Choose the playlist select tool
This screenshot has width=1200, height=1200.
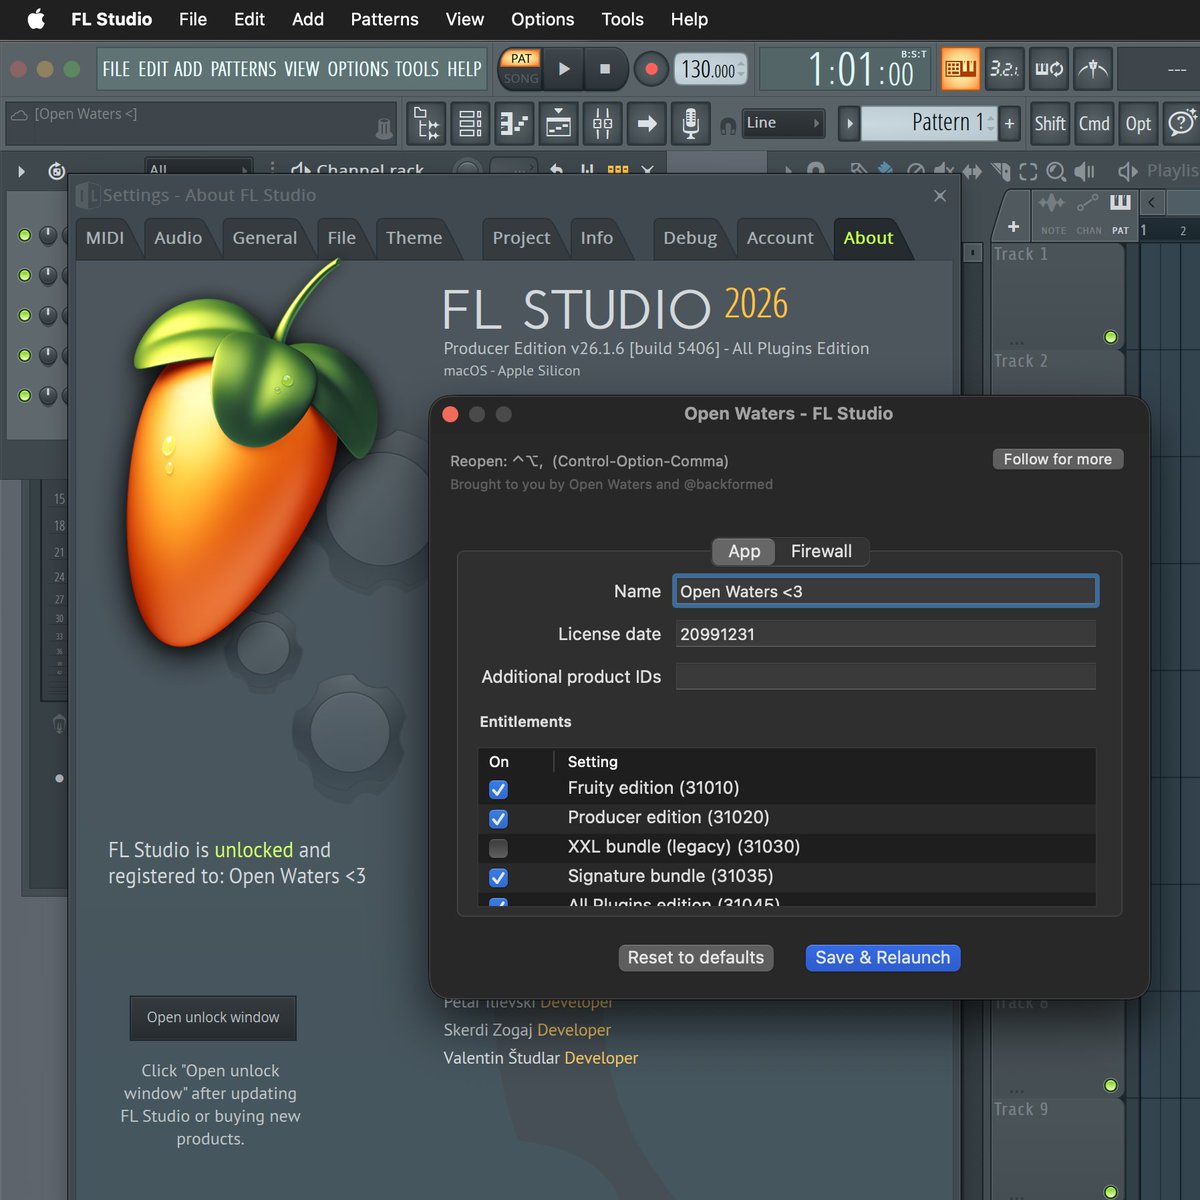point(1028,171)
